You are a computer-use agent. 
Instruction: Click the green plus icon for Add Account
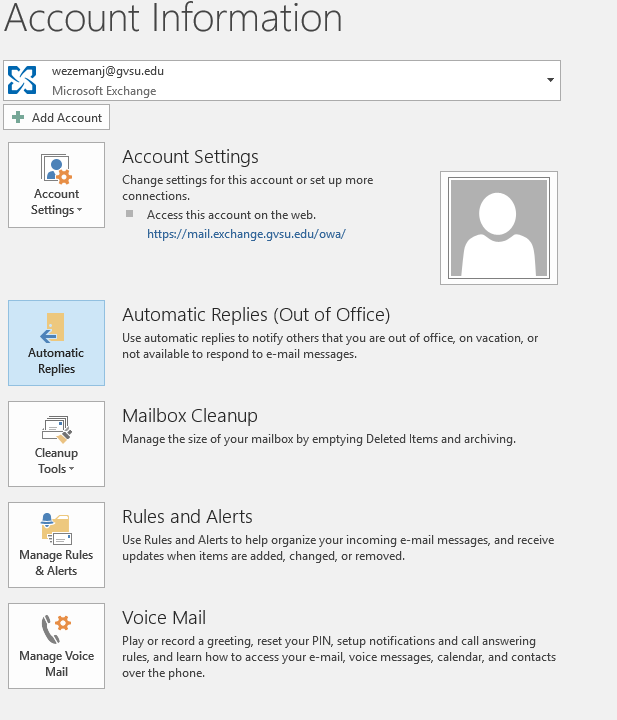(17, 118)
